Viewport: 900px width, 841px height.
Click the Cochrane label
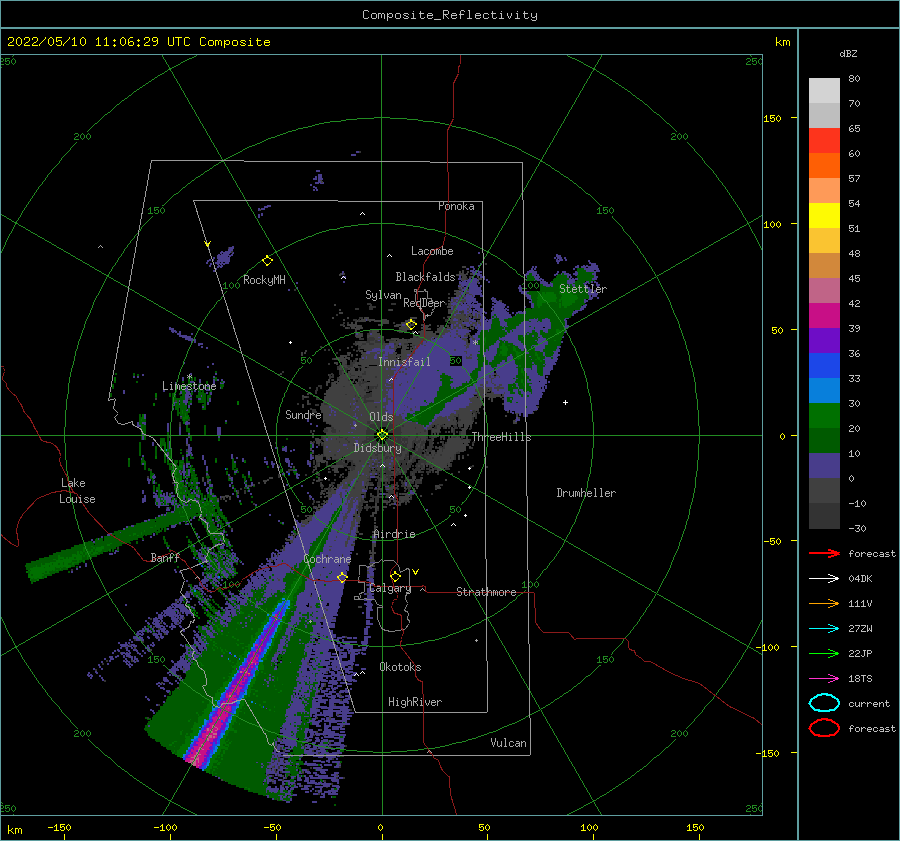coord(327,559)
